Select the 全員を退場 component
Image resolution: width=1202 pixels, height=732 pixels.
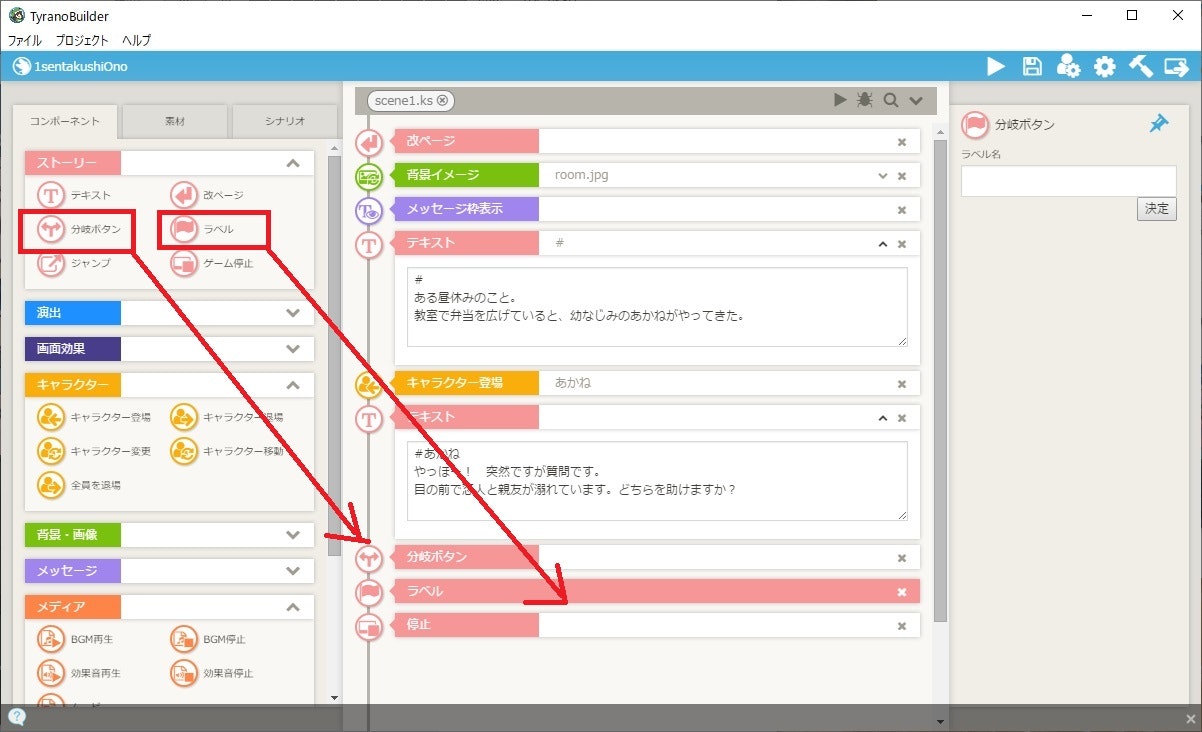pyautogui.click(x=79, y=485)
